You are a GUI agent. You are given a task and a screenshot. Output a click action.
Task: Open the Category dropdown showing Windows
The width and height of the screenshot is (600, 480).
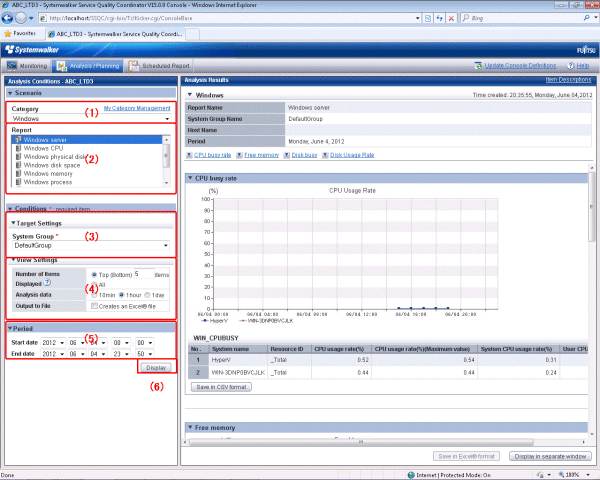(x=91, y=119)
